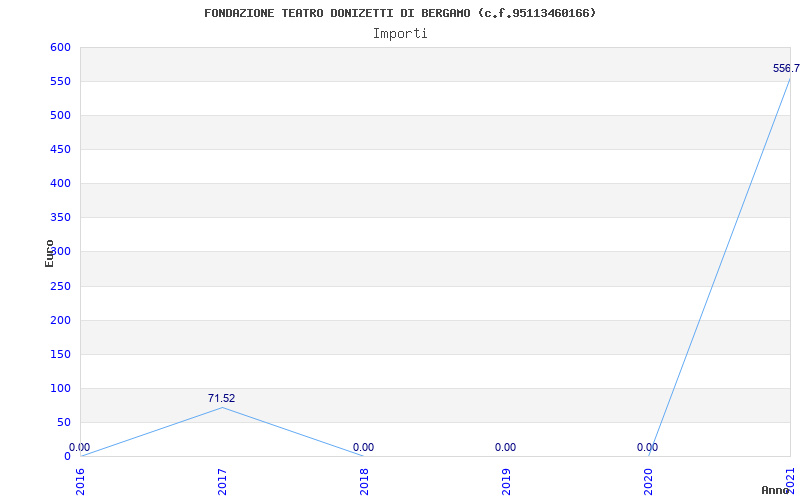Click the rising line segment between 2020 and 2021
This screenshot has width=800, height=500.
719,267
